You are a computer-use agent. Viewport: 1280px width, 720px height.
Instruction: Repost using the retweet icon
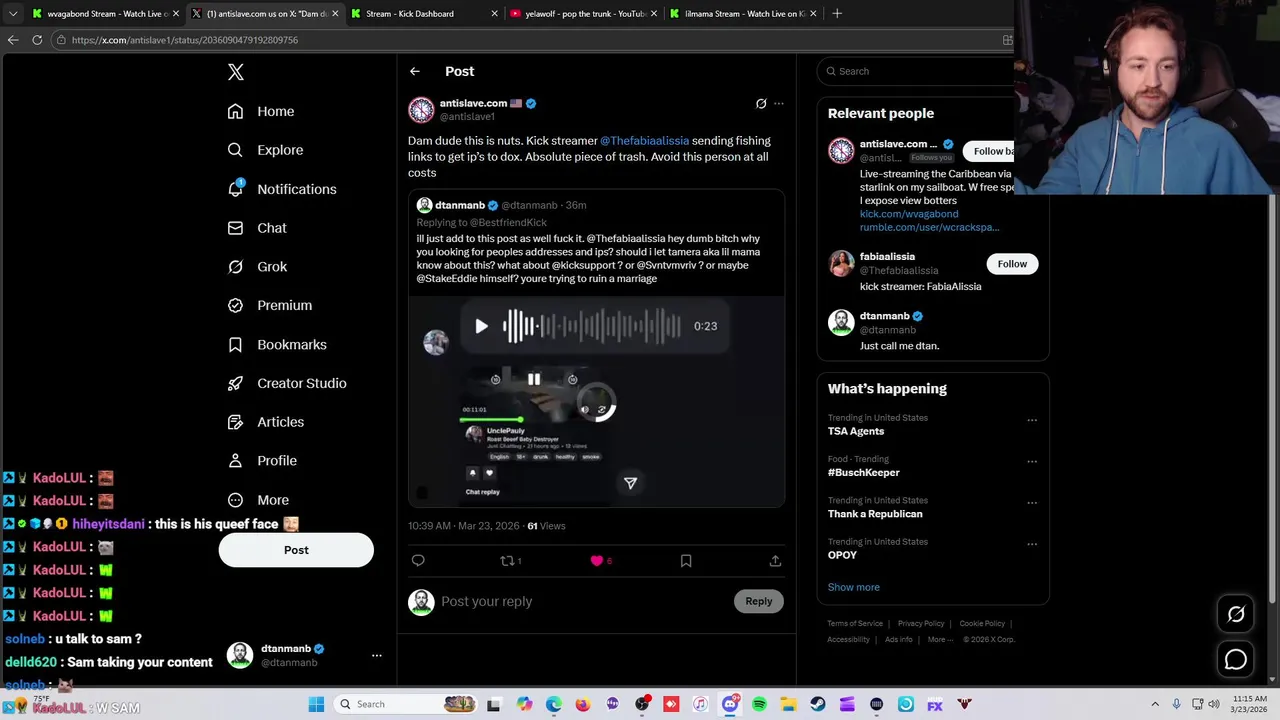tap(507, 561)
